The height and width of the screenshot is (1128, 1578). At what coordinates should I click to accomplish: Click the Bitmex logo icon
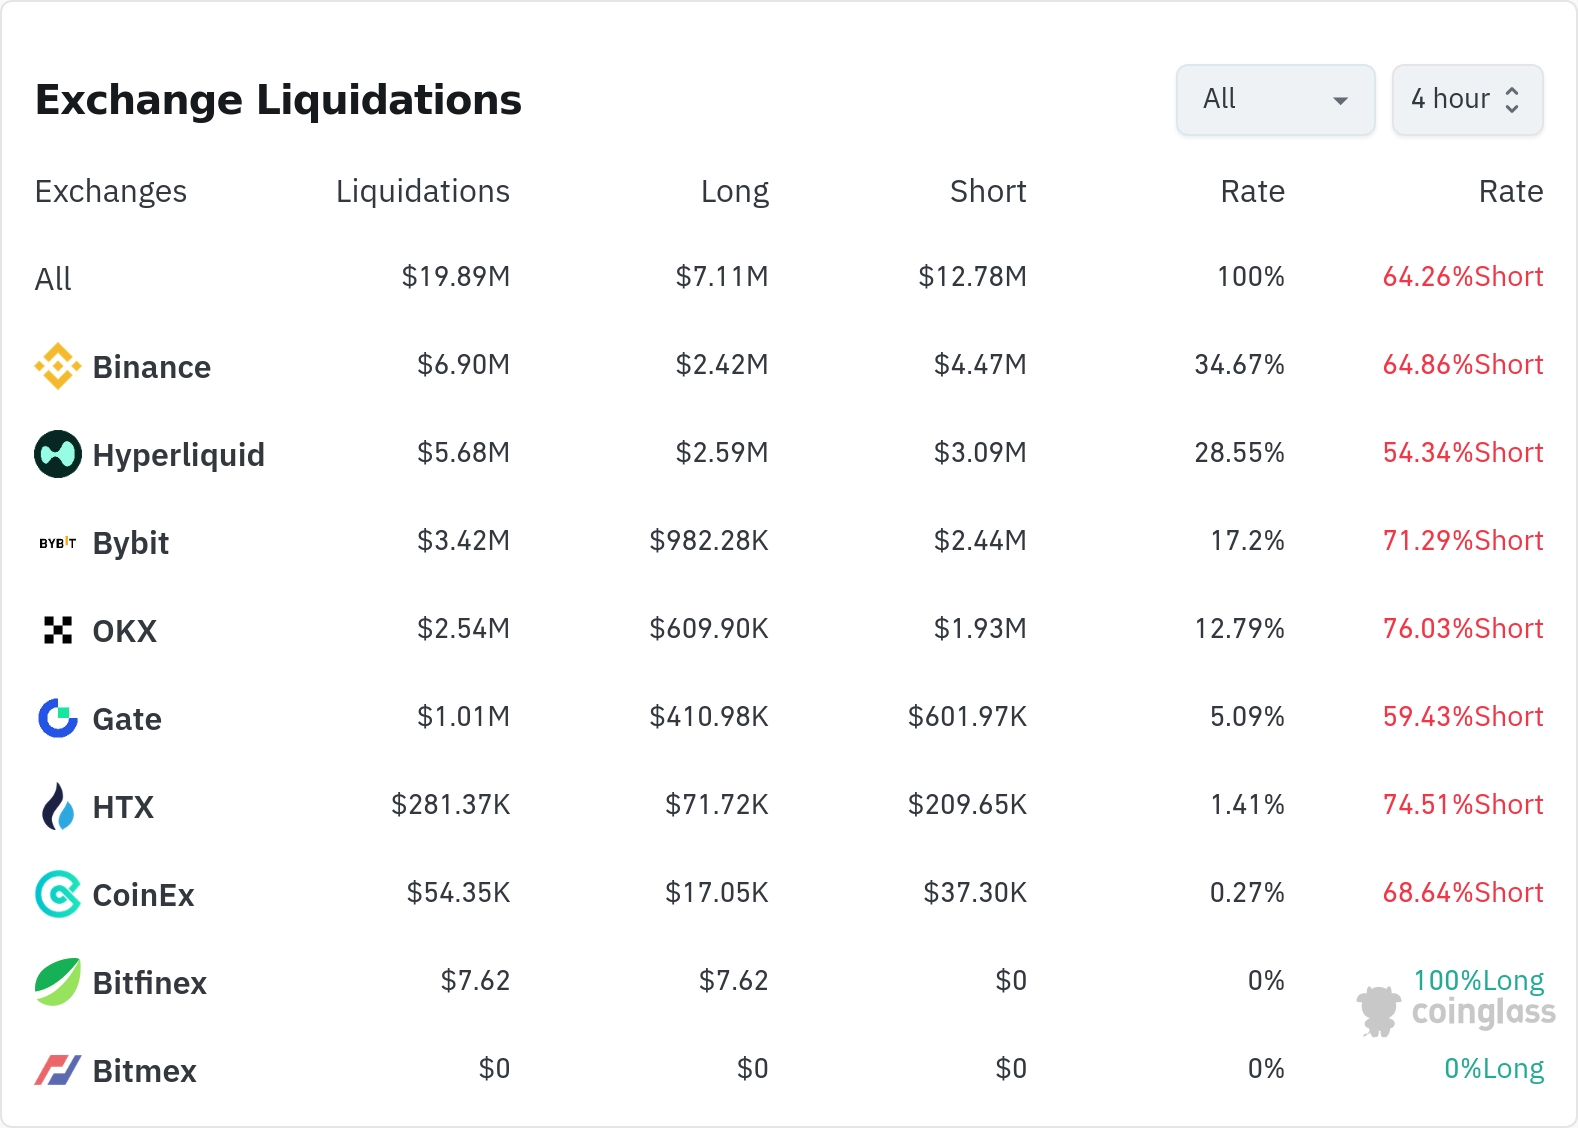point(58,1070)
